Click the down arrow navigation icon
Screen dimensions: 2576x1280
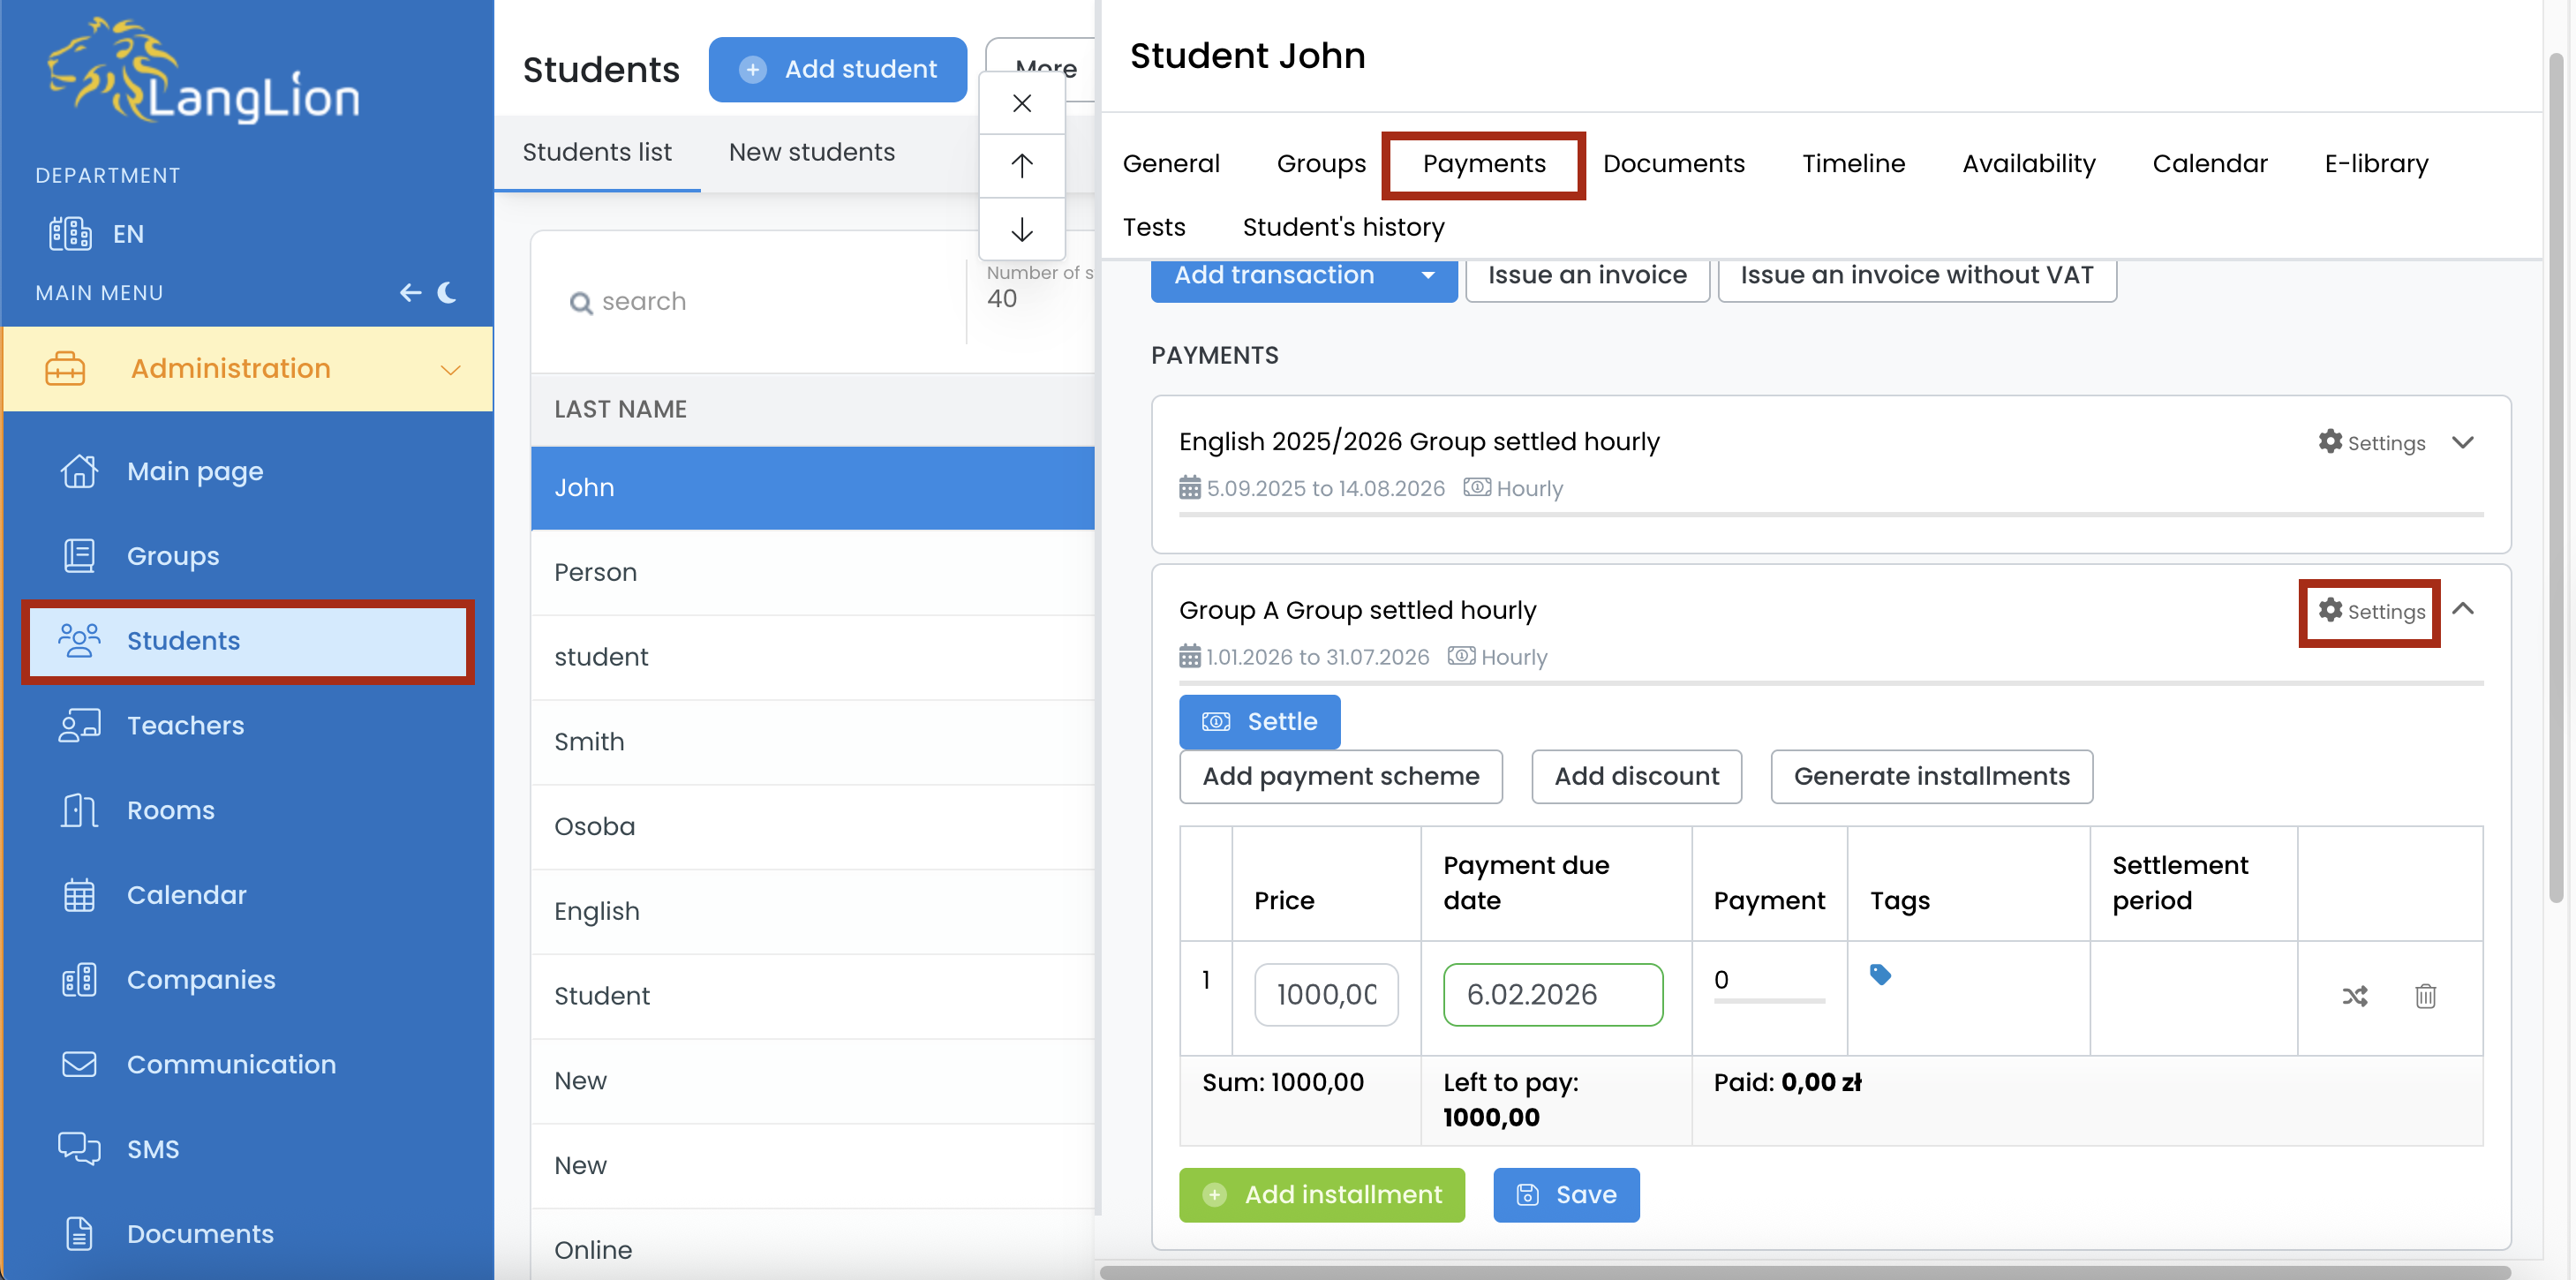point(1021,230)
